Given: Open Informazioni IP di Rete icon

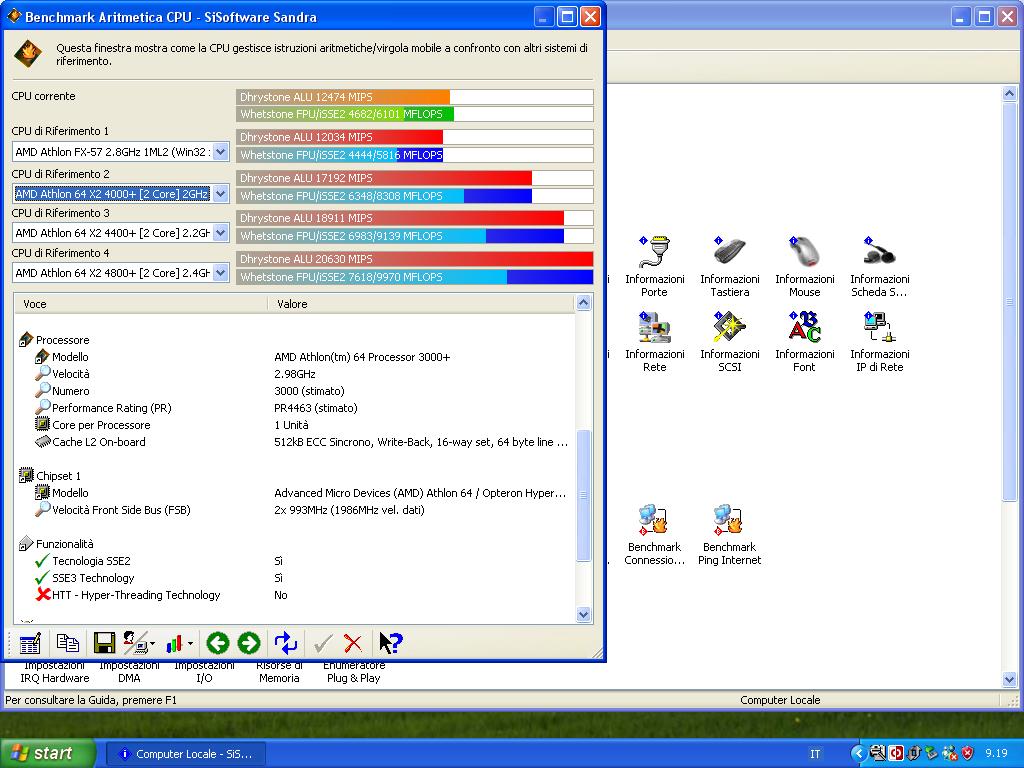Looking at the screenshot, I should coord(880,342).
